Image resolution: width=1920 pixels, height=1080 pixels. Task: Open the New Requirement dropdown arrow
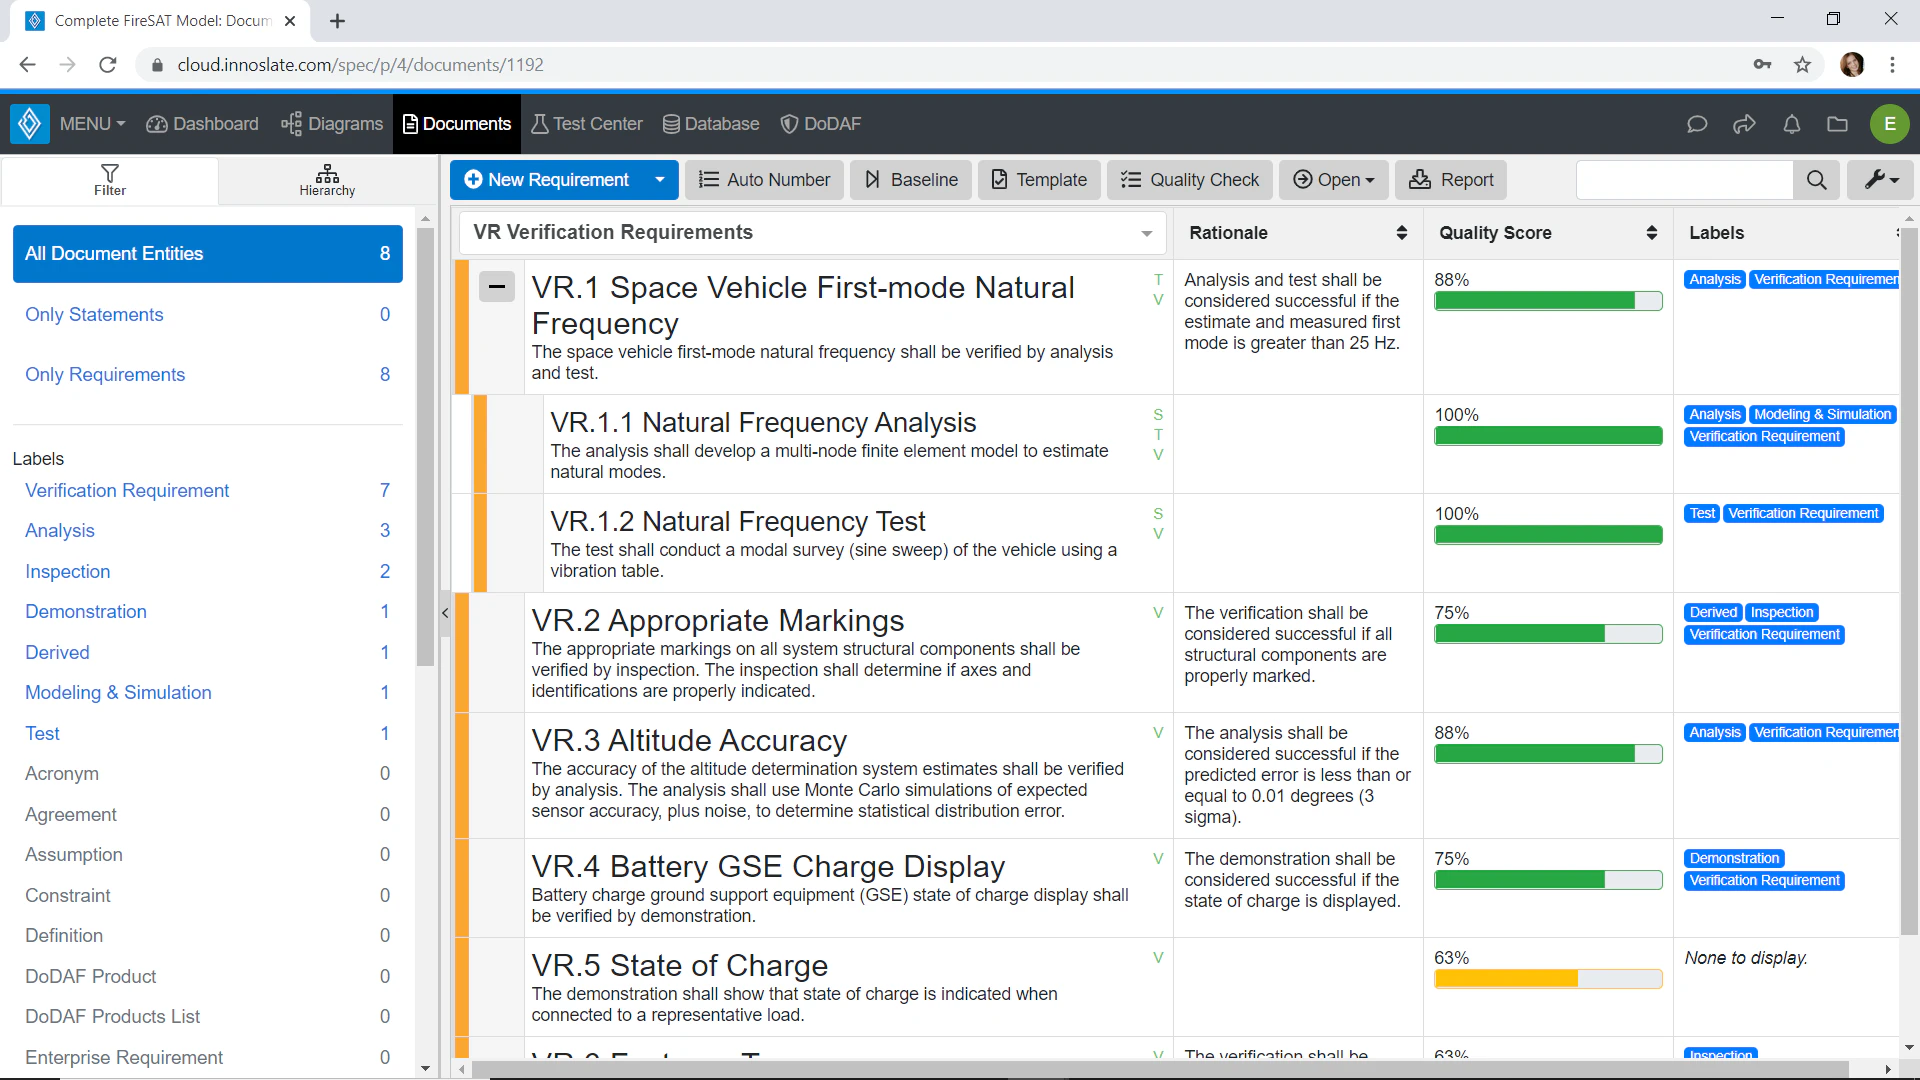click(659, 180)
